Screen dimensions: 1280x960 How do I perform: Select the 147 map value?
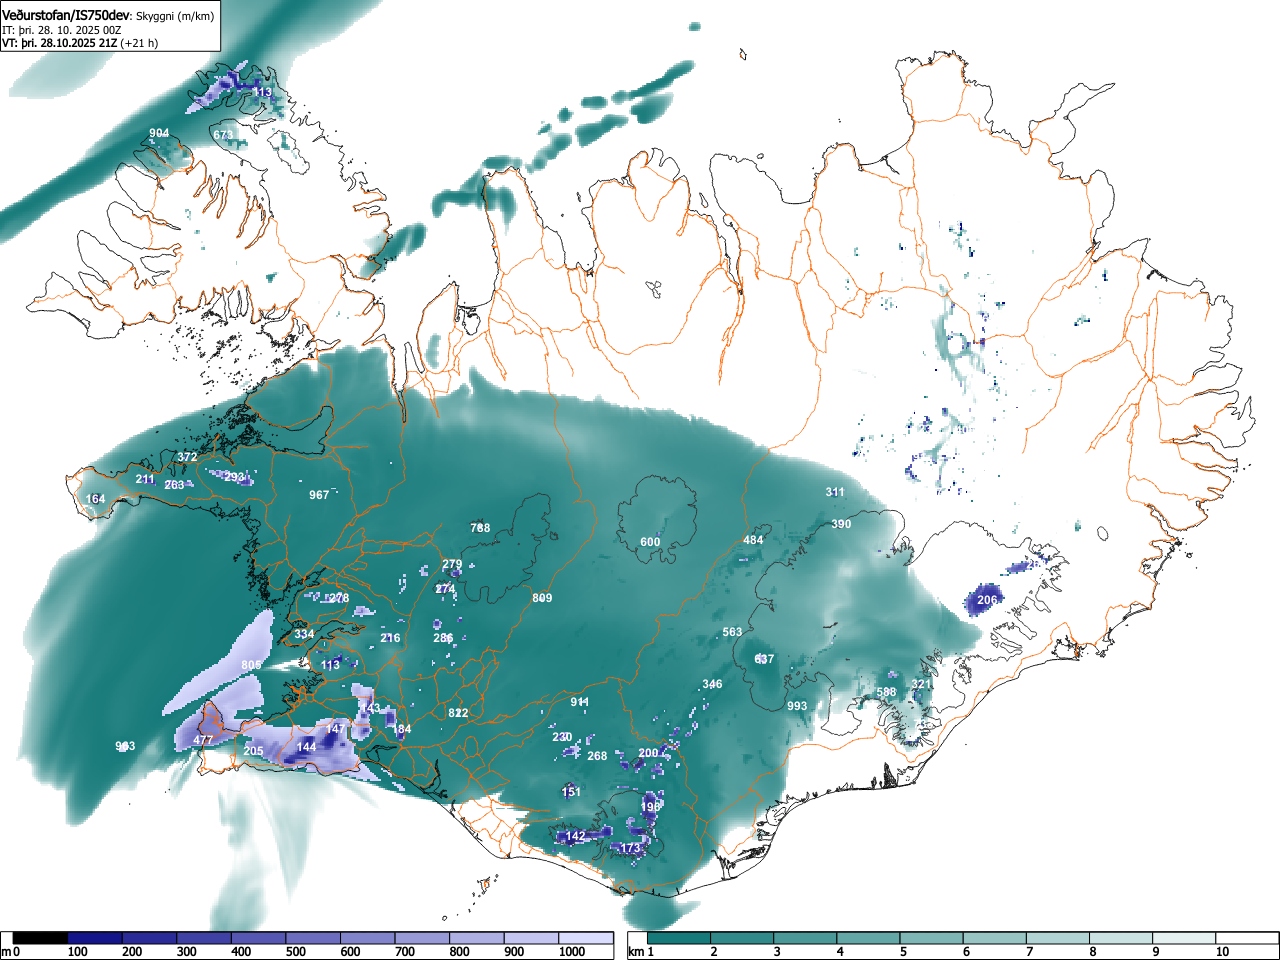click(x=335, y=729)
